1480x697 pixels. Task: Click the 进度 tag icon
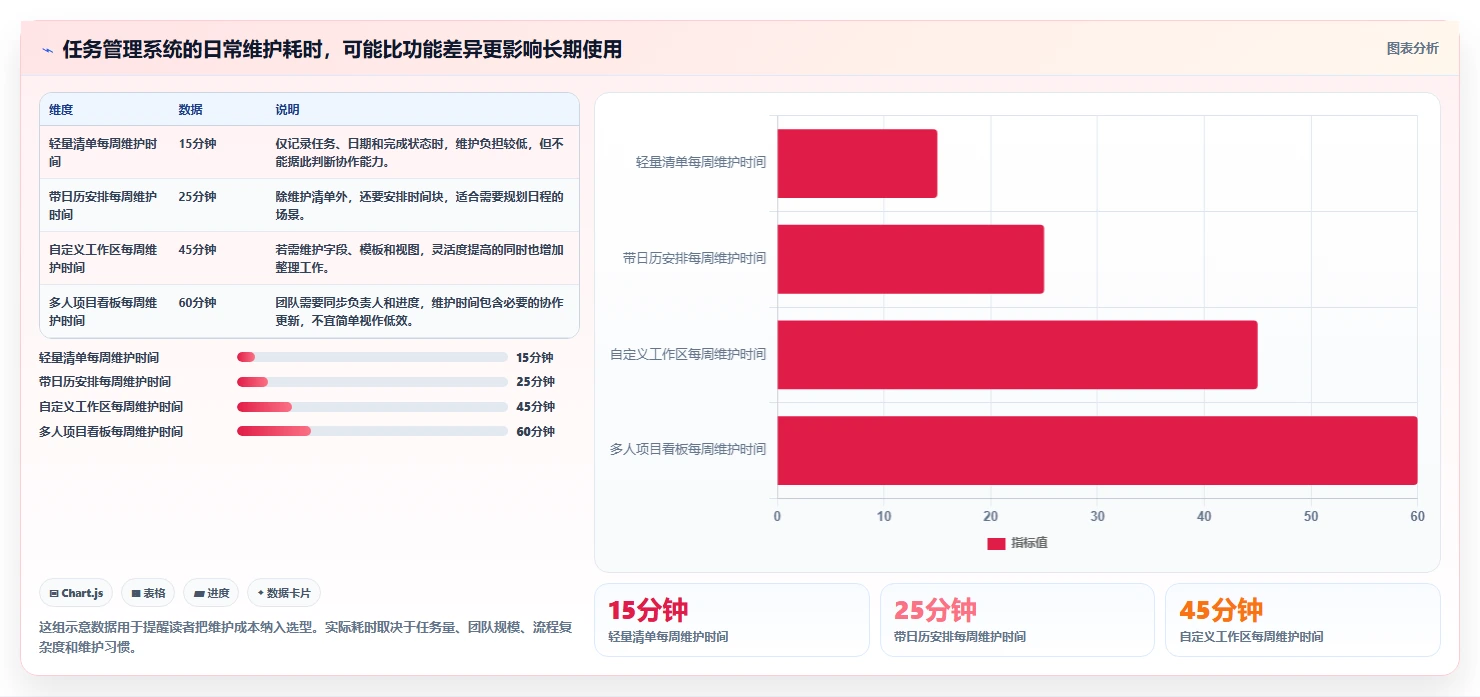click(x=199, y=593)
